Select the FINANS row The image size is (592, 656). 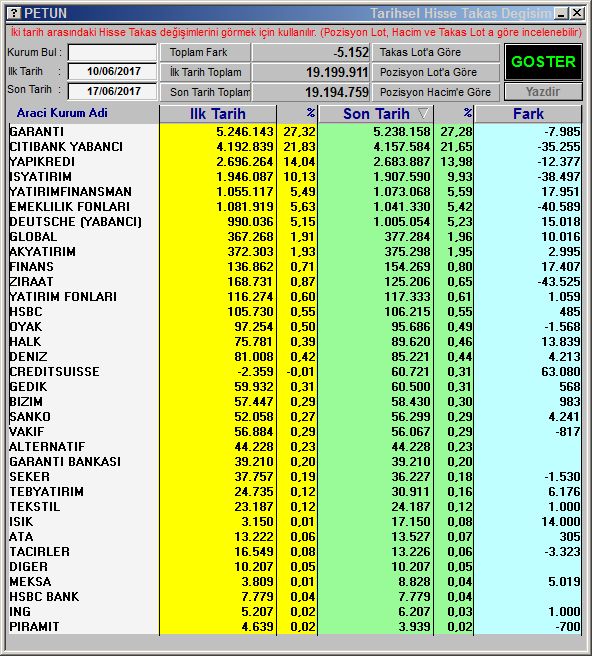click(x=295, y=267)
